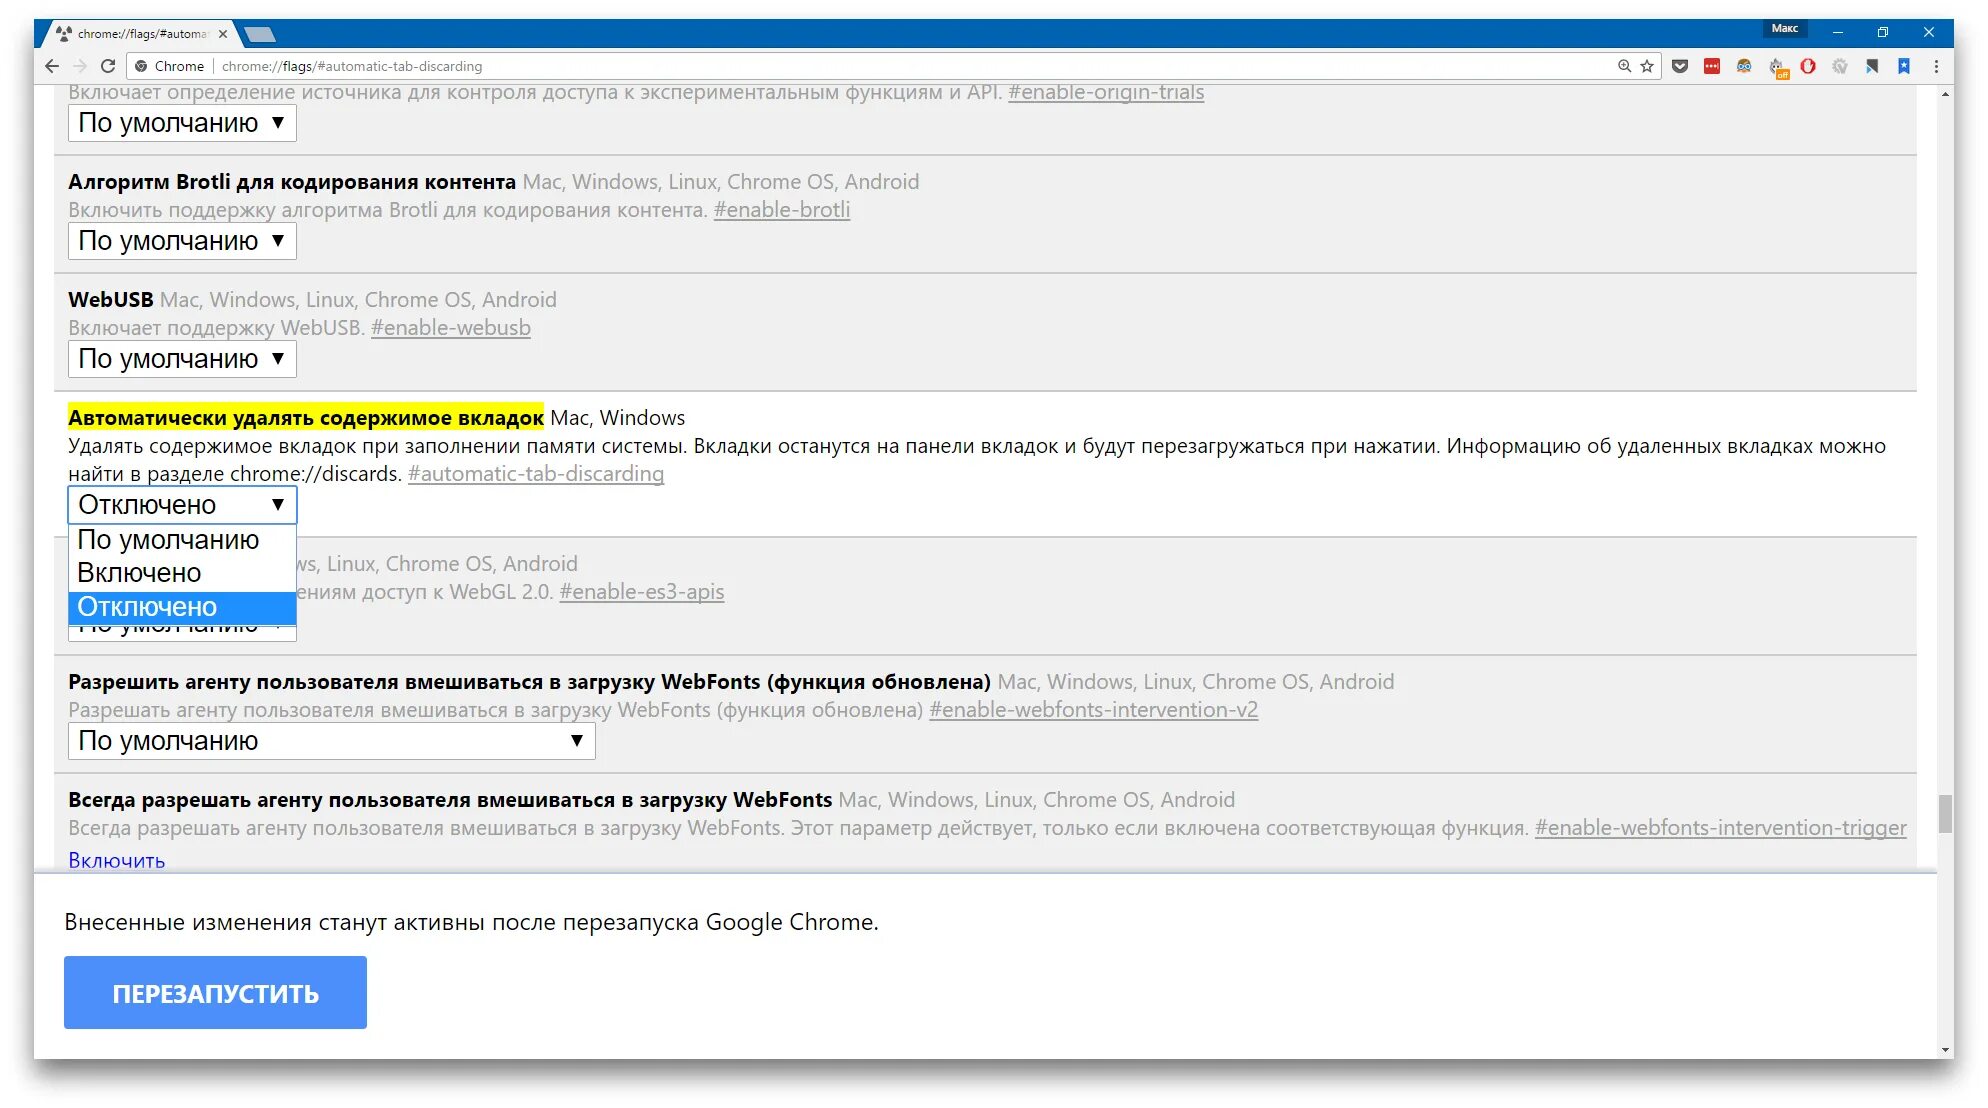This screenshot has width=1988, height=1108.
Task: Click the extension icon with orange 'off' badge
Action: coord(1777,67)
